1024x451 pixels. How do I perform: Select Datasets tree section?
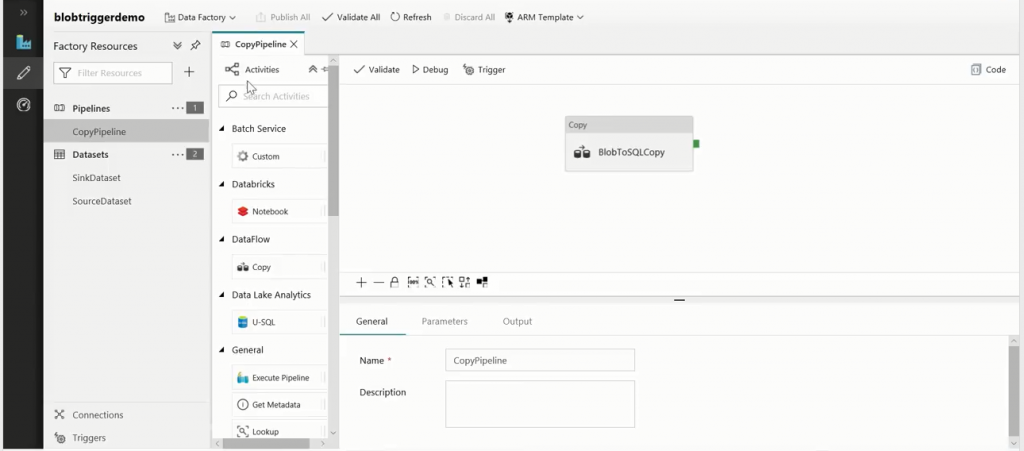[90, 155]
